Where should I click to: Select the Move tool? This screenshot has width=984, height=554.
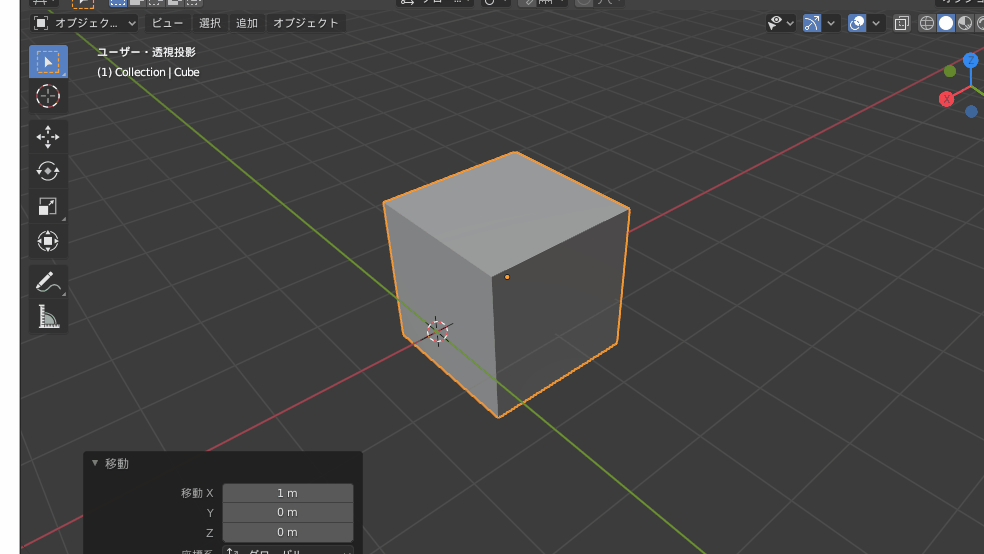(x=48, y=137)
